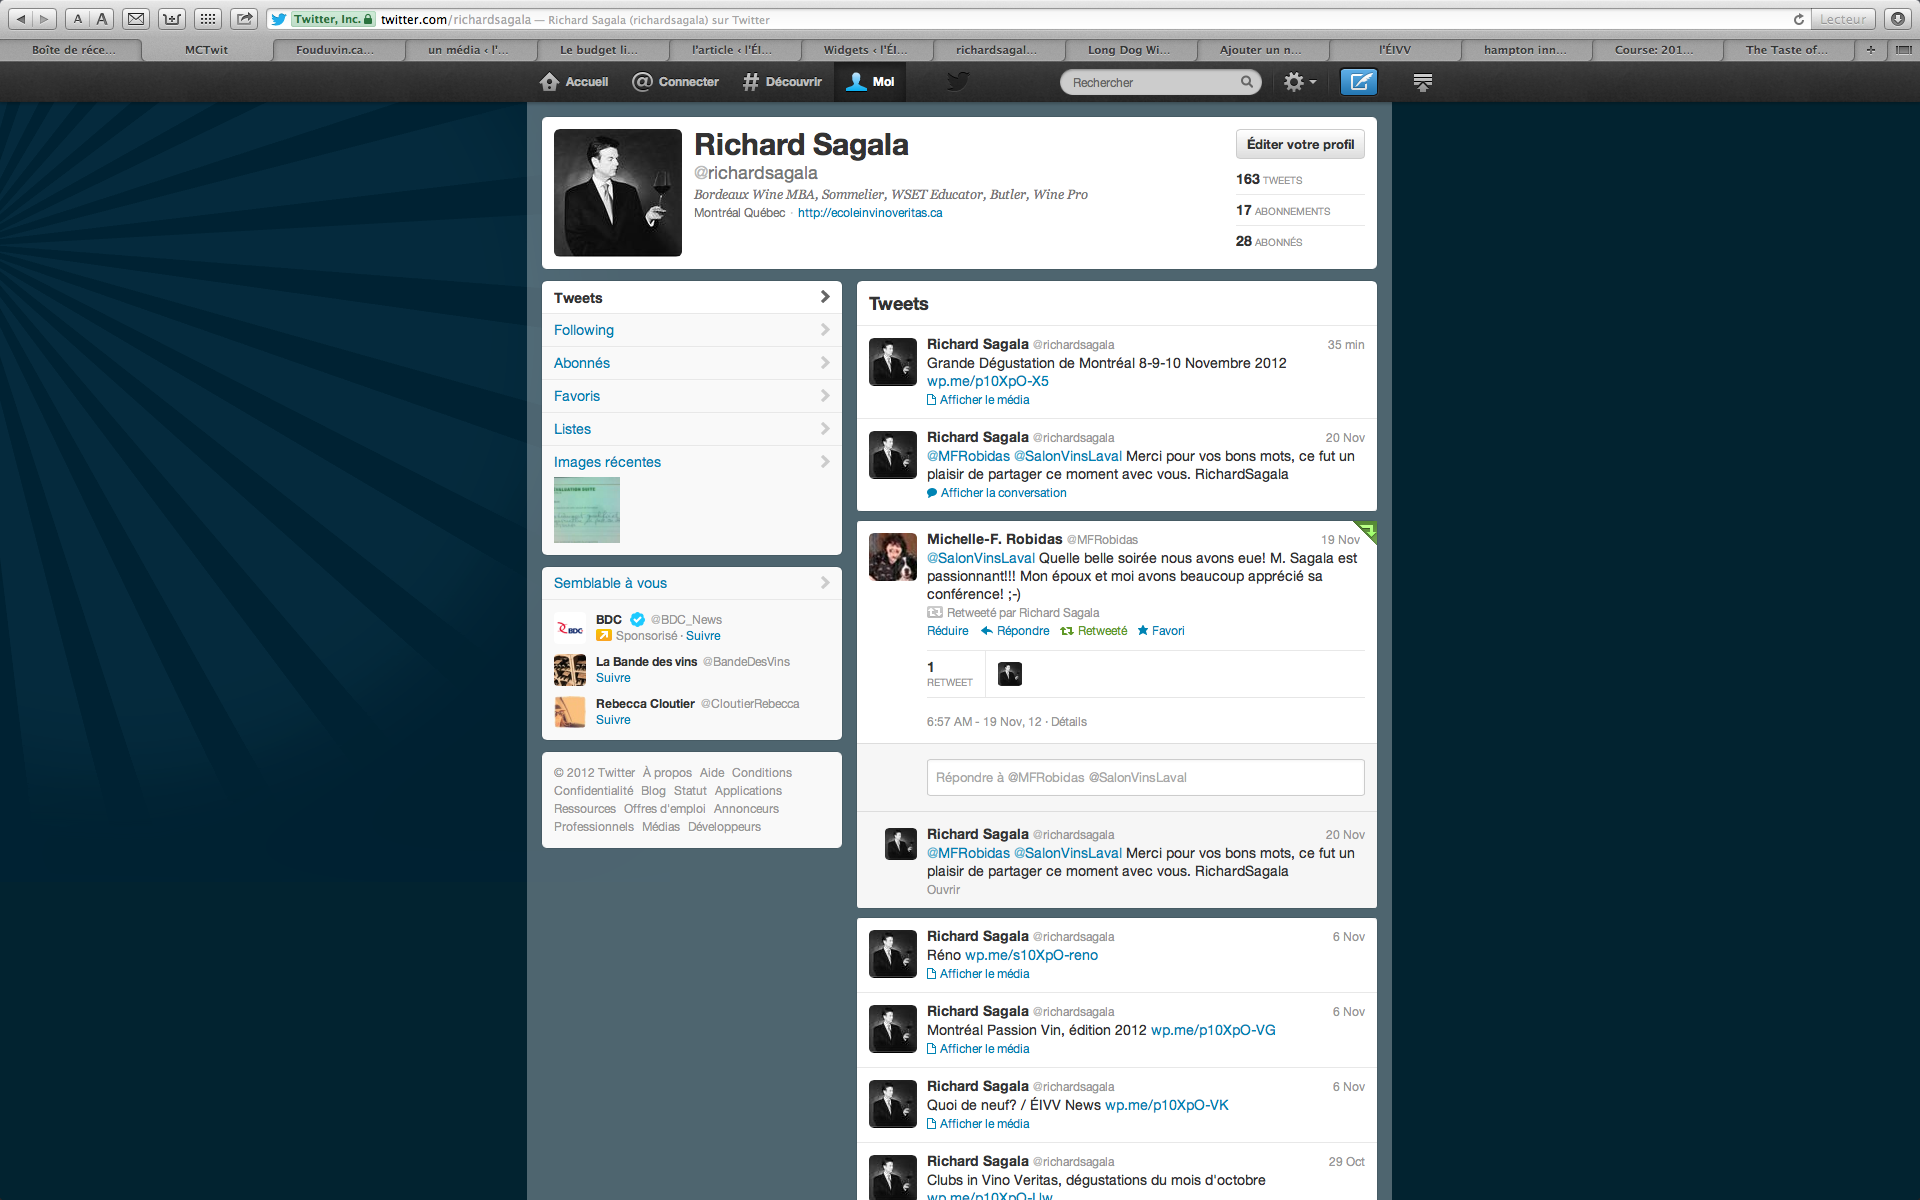Toggle the green Retweeté button

pyautogui.click(x=1094, y=631)
